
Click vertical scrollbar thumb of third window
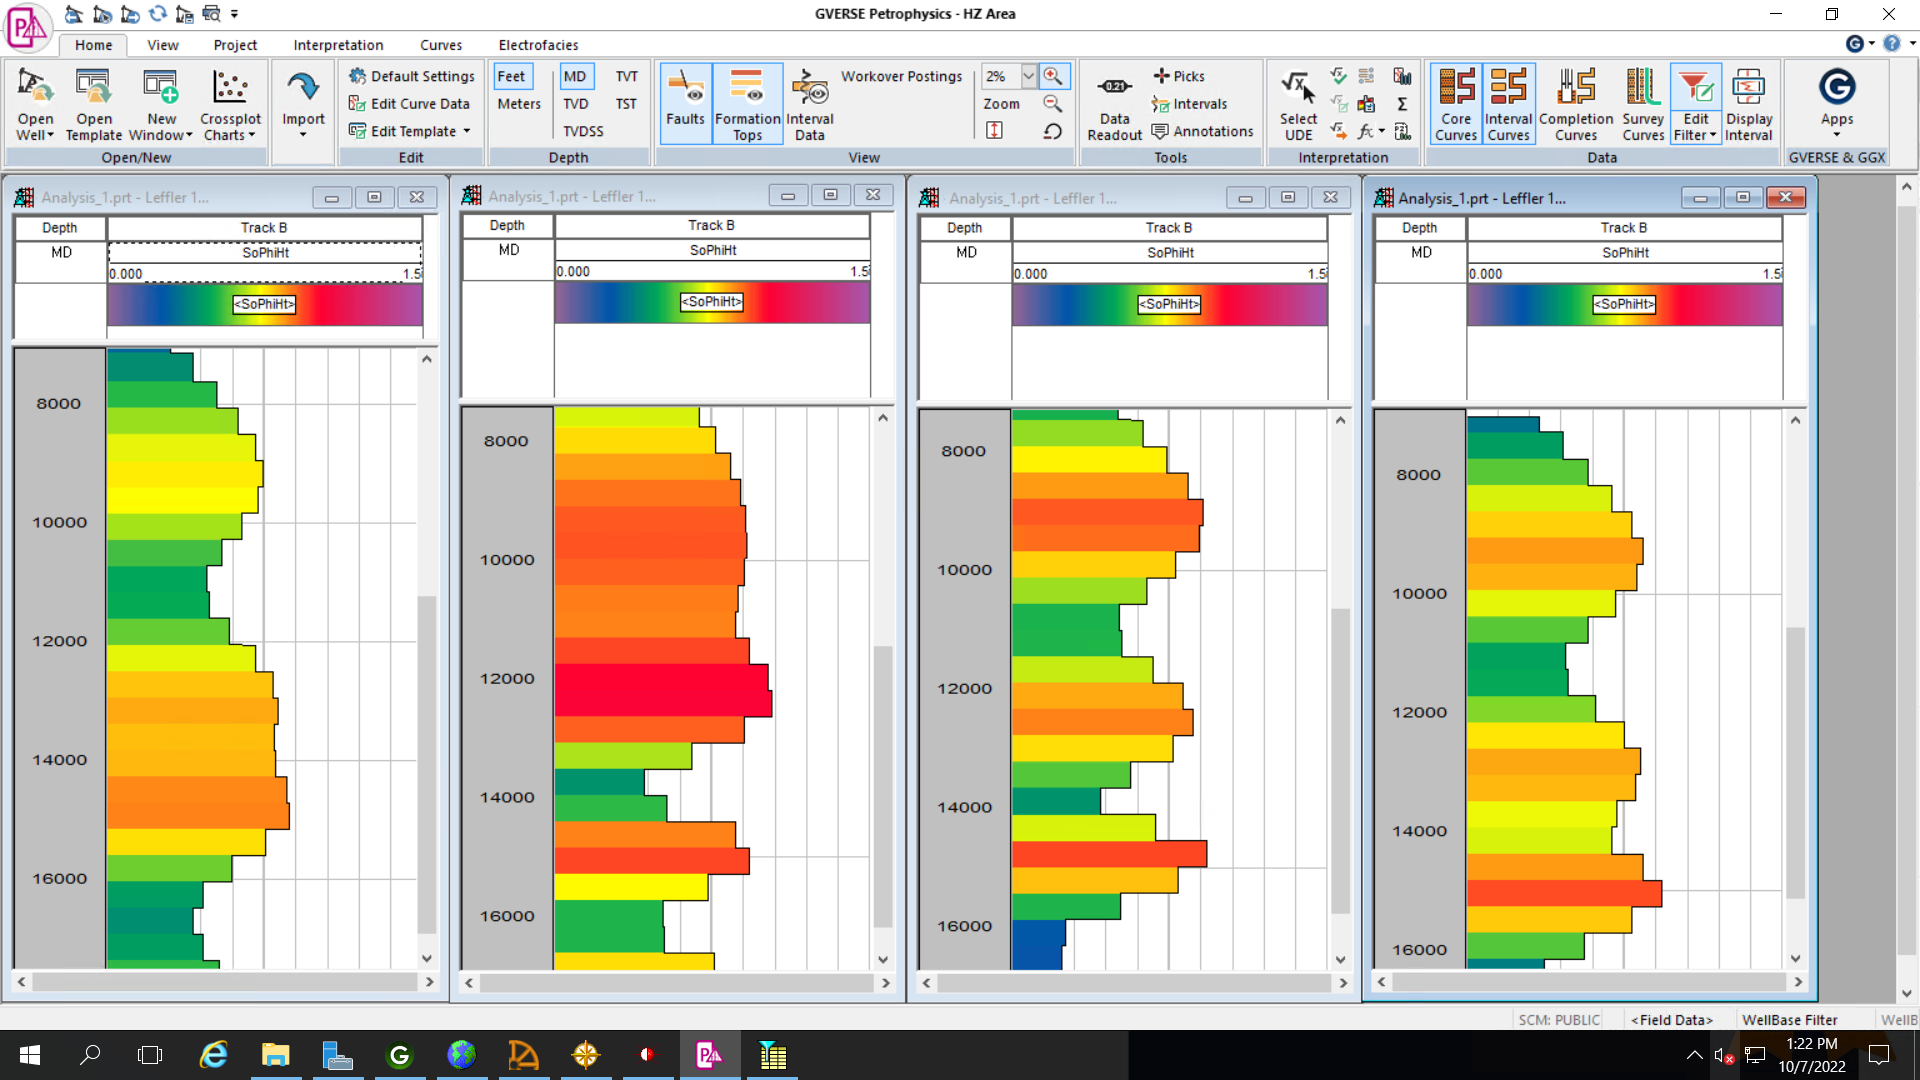click(x=1340, y=760)
